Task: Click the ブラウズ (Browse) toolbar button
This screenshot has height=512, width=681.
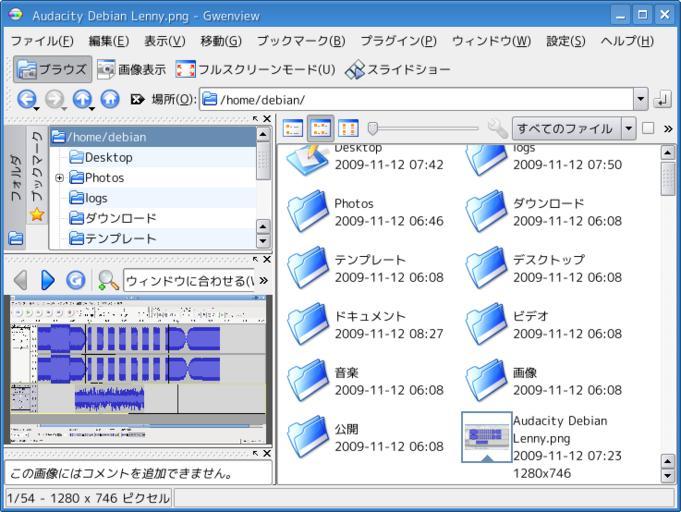Action: coord(53,70)
